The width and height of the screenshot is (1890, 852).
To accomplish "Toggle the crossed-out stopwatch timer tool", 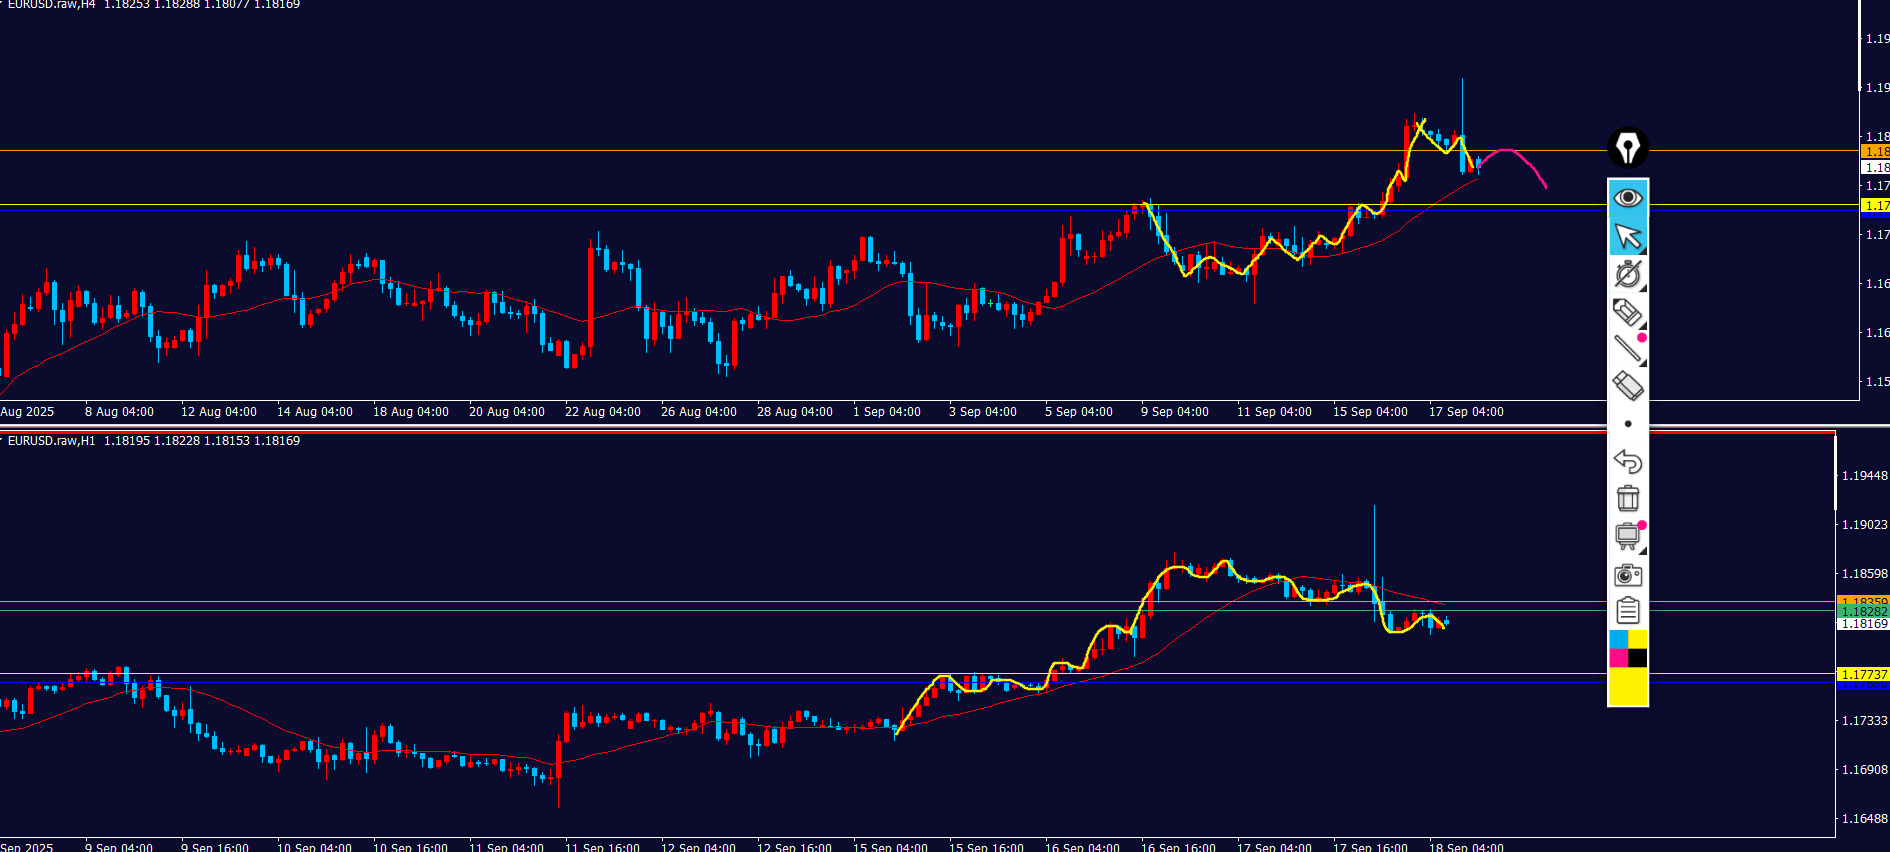I will pos(1627,274).
